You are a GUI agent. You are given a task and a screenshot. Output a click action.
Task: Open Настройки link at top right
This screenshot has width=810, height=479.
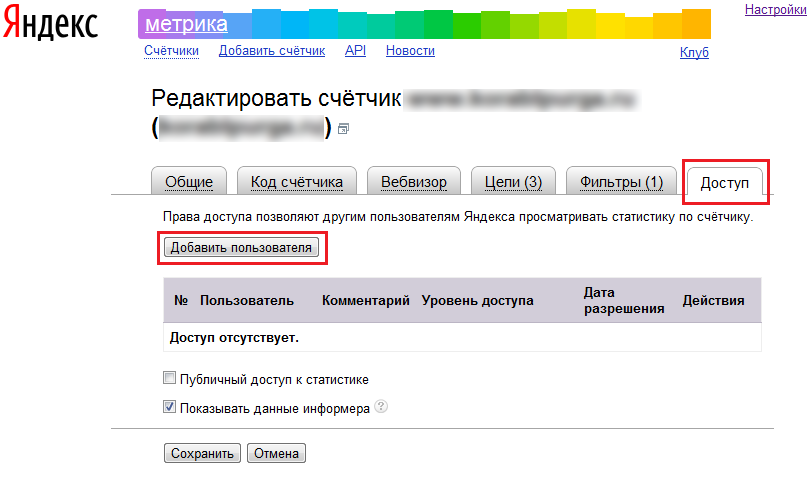click(x=775, y=9)
